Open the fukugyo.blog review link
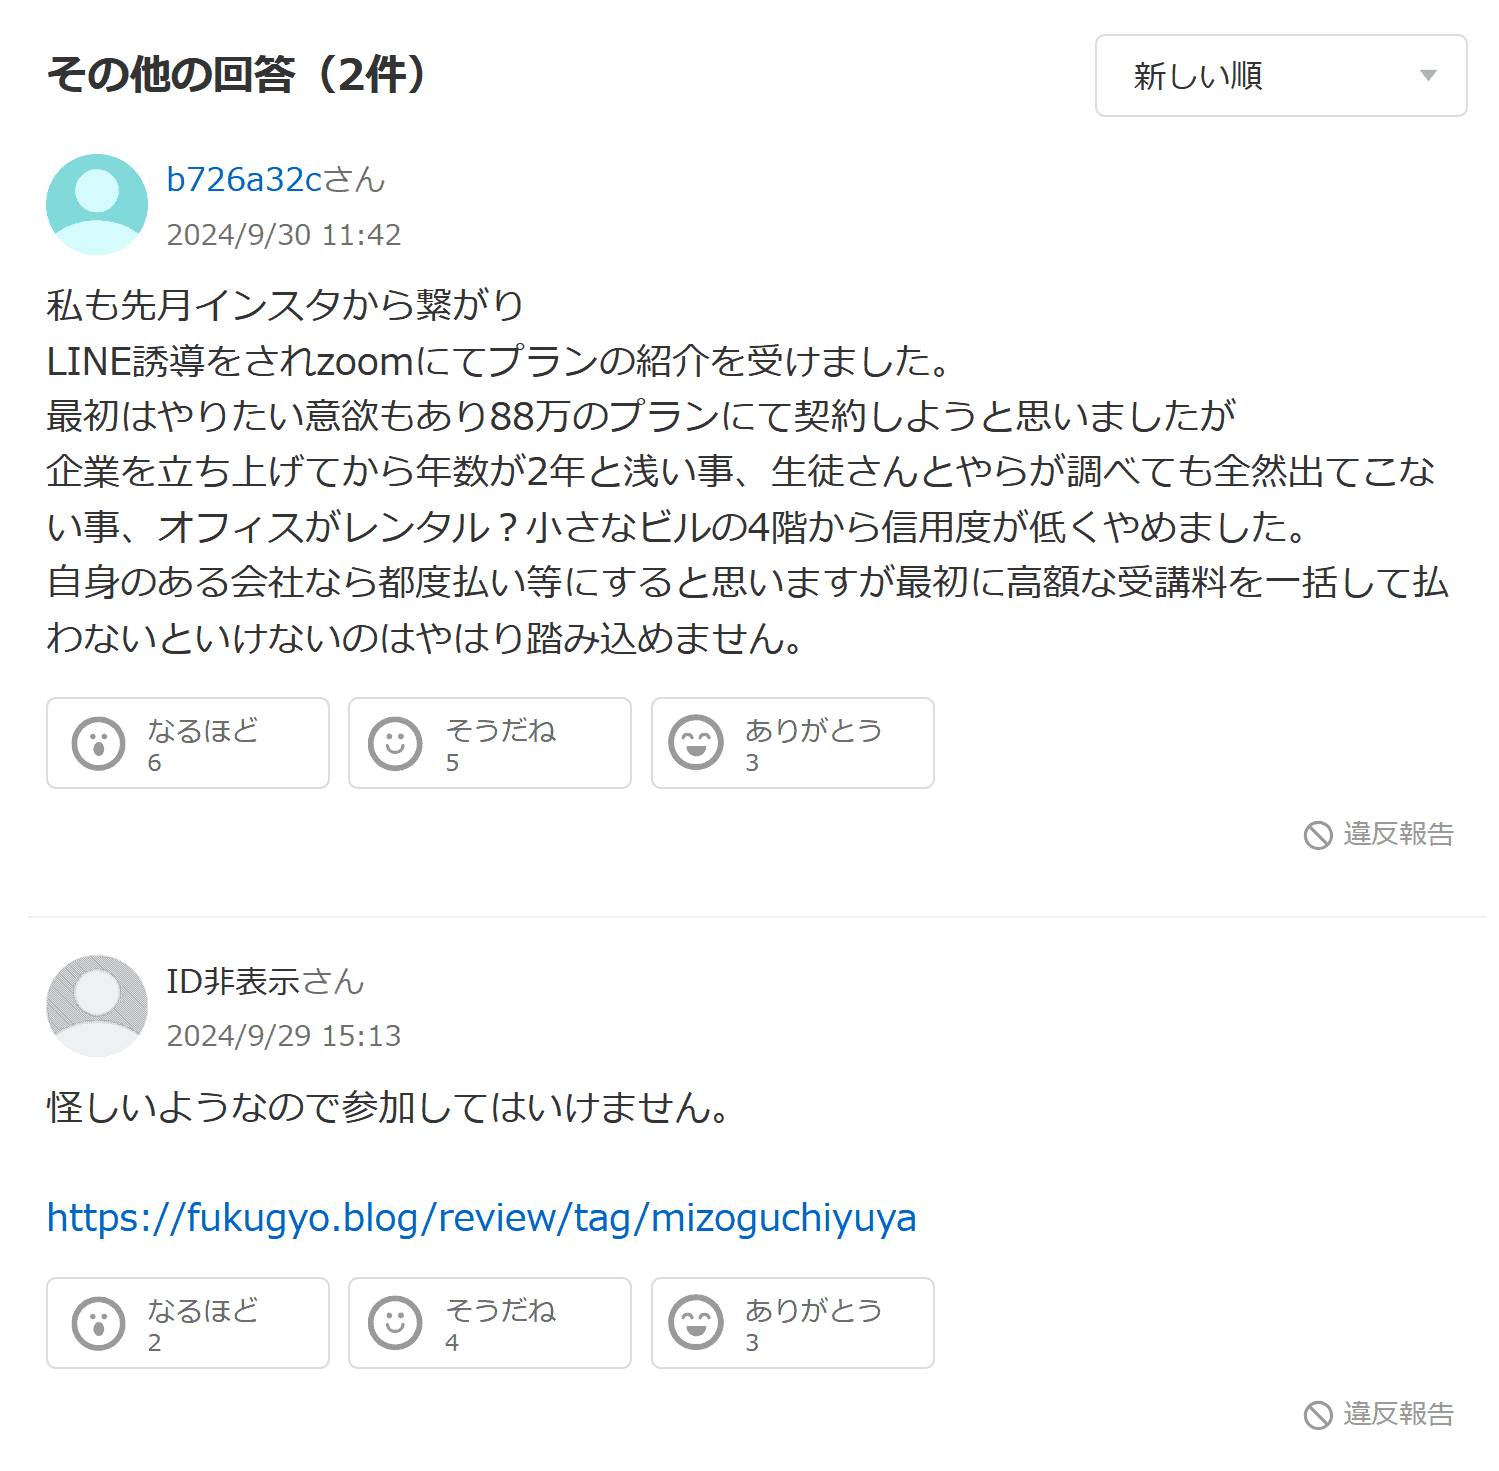This screenshot has height=1471, width=1499. [481, 1218]
